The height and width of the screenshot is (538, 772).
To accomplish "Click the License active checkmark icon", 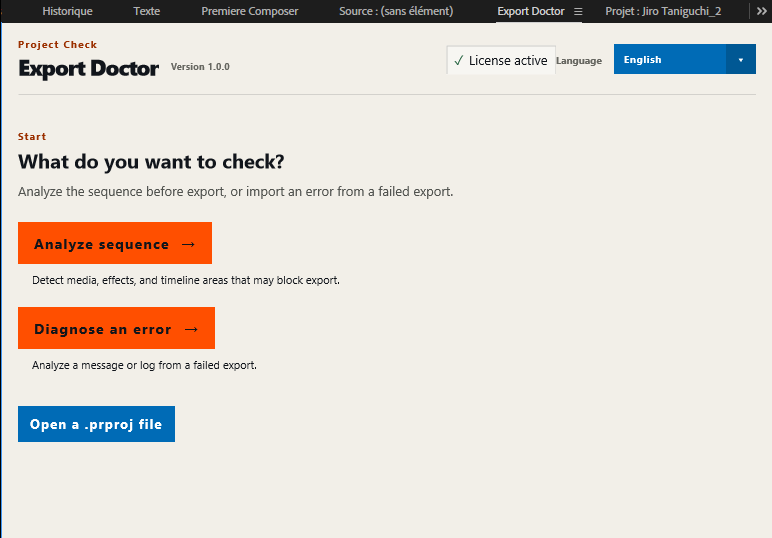I will click(459, 61).
